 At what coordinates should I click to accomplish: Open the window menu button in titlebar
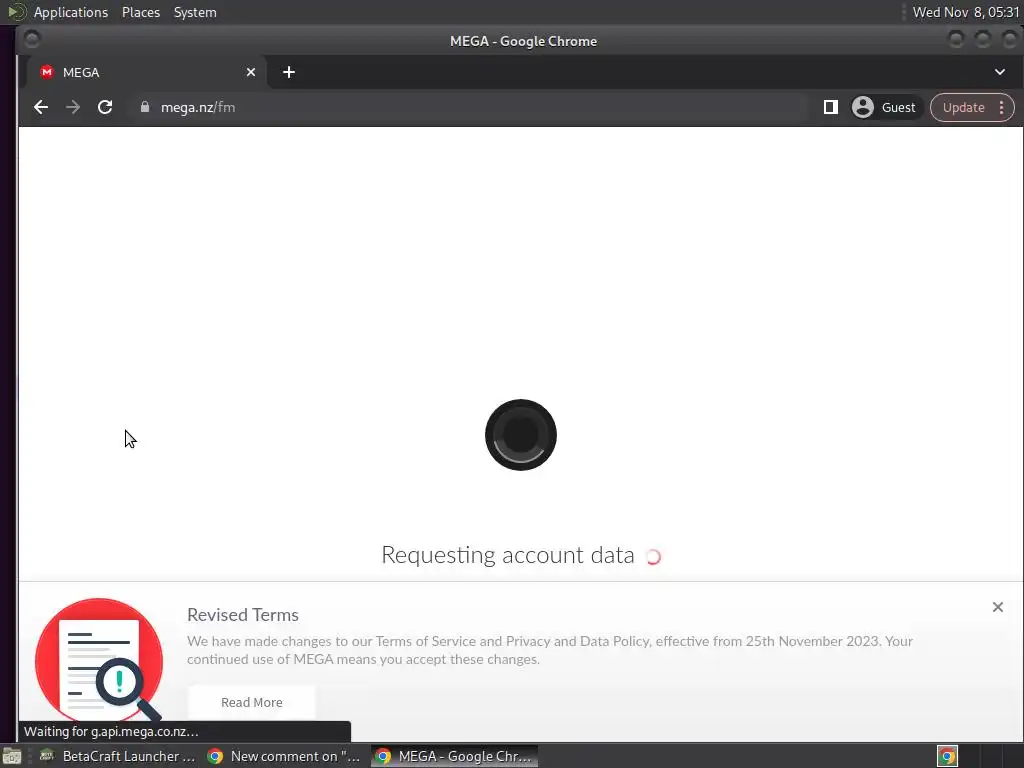31,40
